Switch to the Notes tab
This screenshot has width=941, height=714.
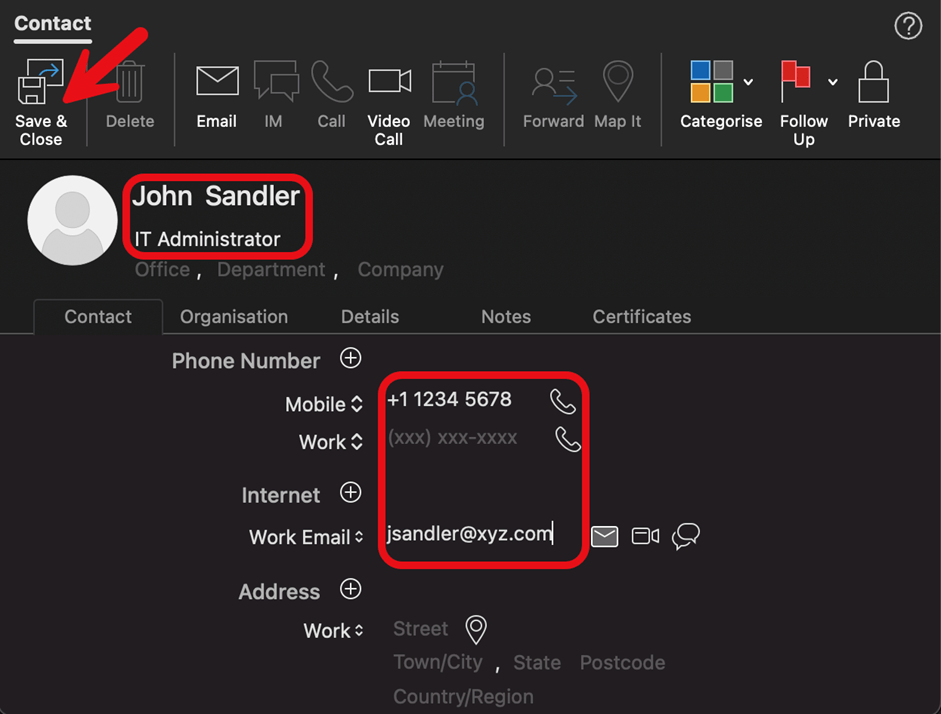pyautogui.click(x=506, y=316)
